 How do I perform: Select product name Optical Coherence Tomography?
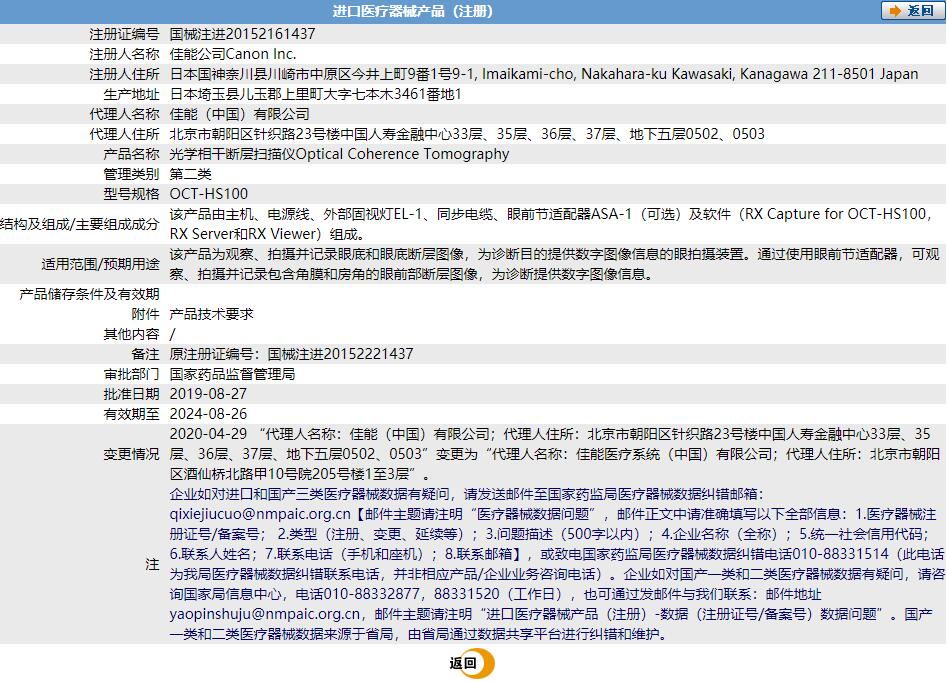click(402, 153)
